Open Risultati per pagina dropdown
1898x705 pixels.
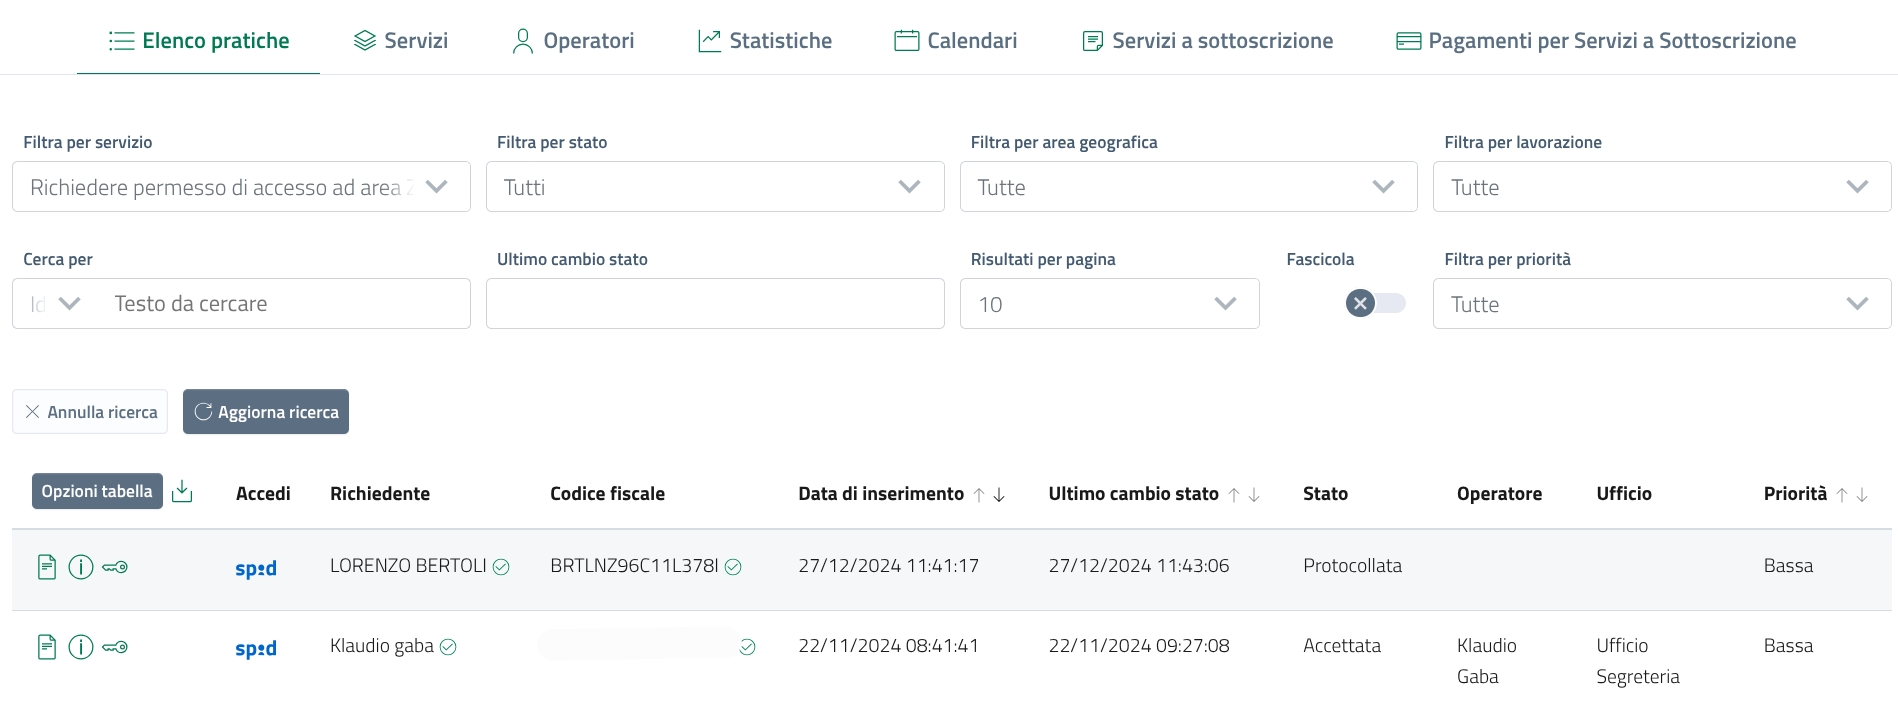[x=1108, y=304]
